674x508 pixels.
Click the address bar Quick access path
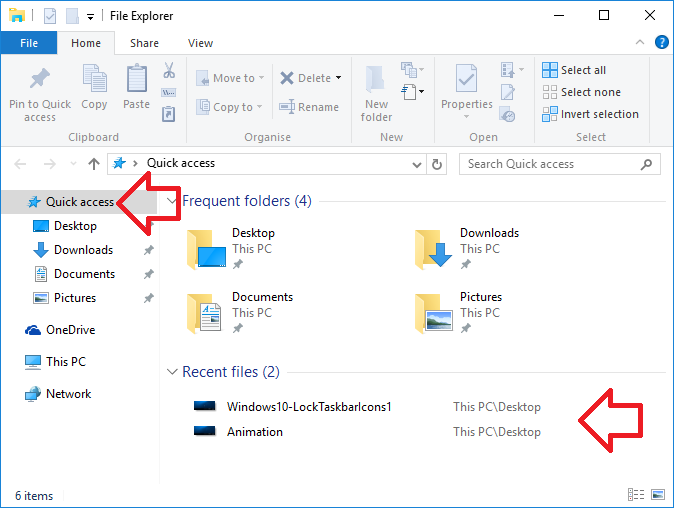click(181, 163)
